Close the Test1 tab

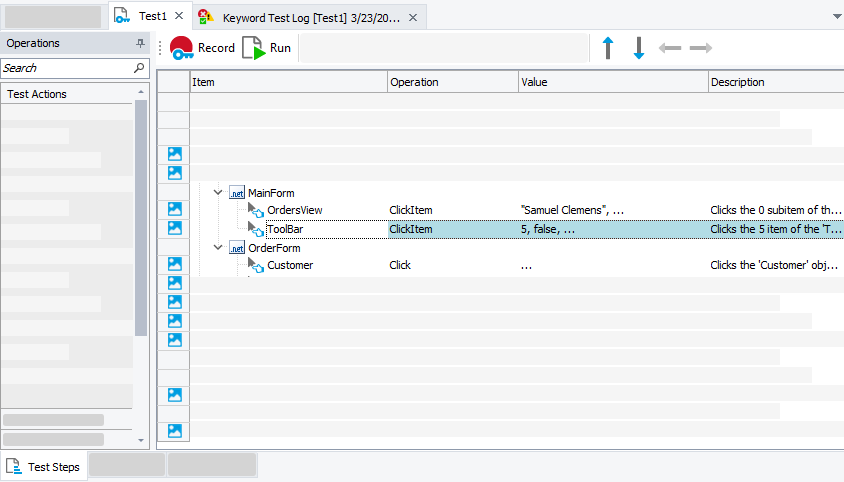click(x=178, y=16)
